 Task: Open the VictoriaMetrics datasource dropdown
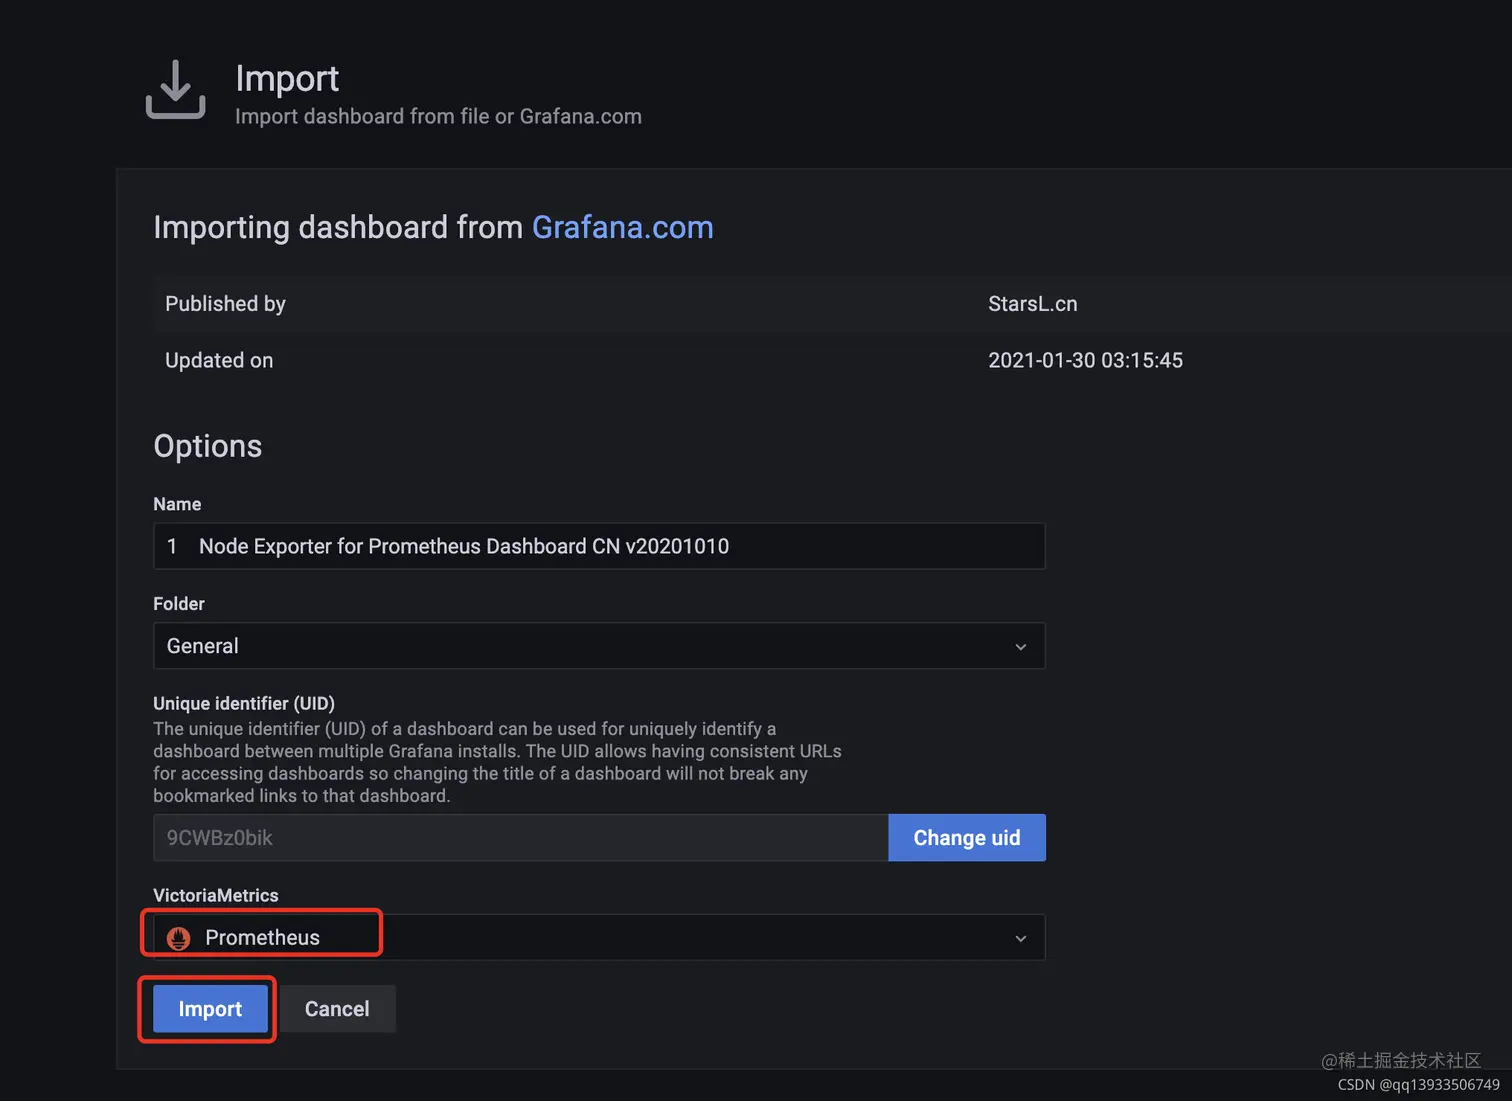[599, 938]
